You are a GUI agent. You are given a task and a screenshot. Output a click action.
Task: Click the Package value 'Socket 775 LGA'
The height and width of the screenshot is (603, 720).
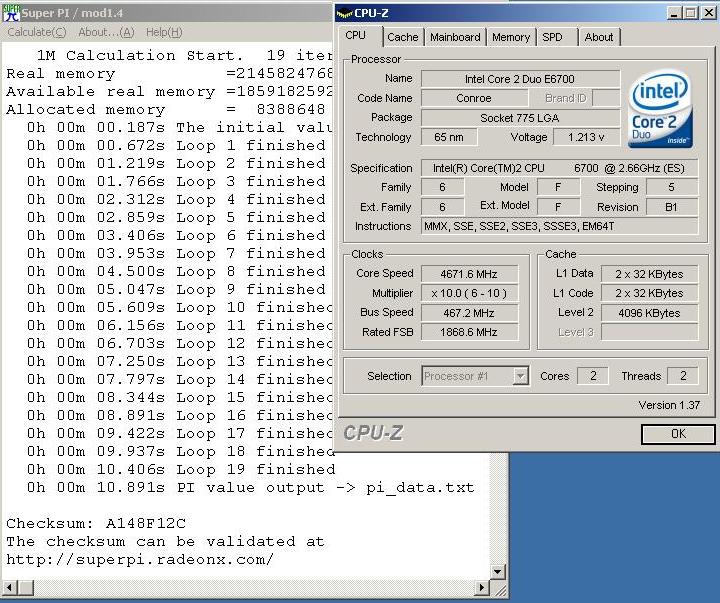(520, 118)
